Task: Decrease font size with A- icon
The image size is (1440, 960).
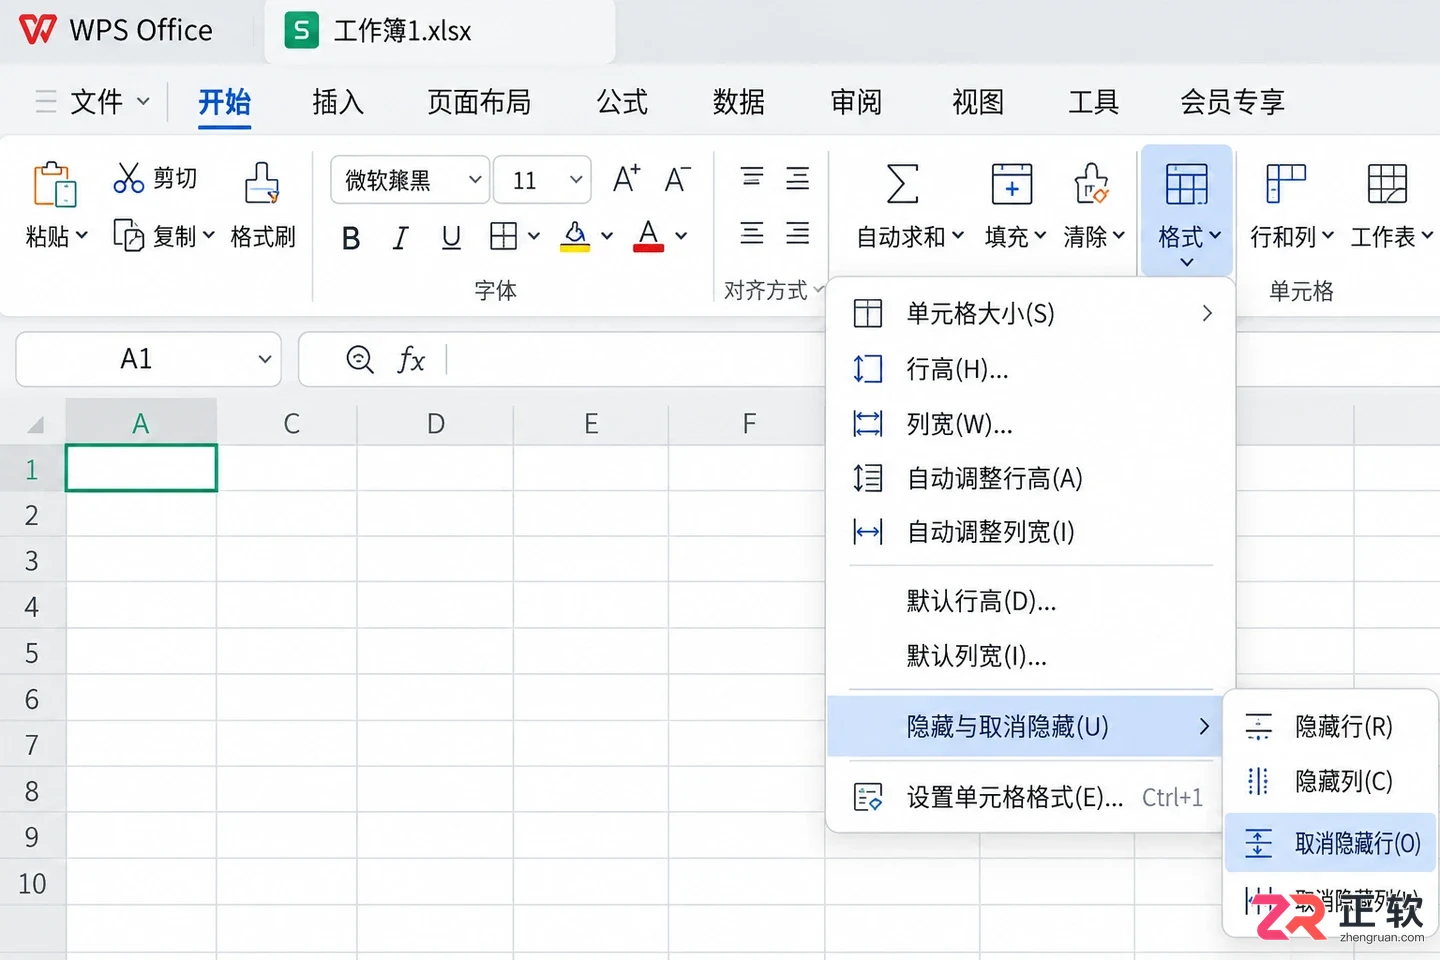Action: pyautogui.click(x=677, y=179)
